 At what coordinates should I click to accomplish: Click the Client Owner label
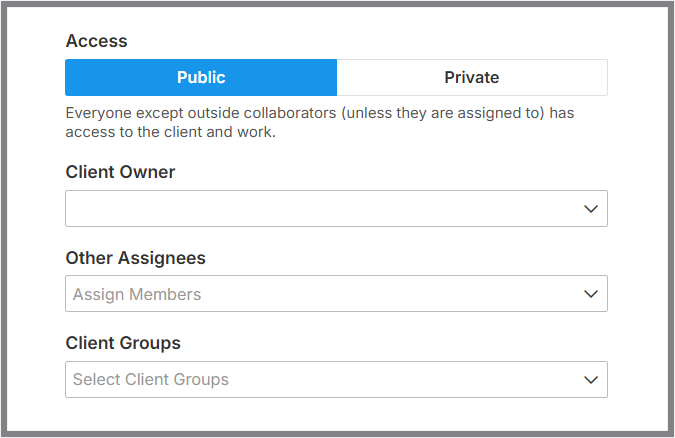(x=120, y=172)
